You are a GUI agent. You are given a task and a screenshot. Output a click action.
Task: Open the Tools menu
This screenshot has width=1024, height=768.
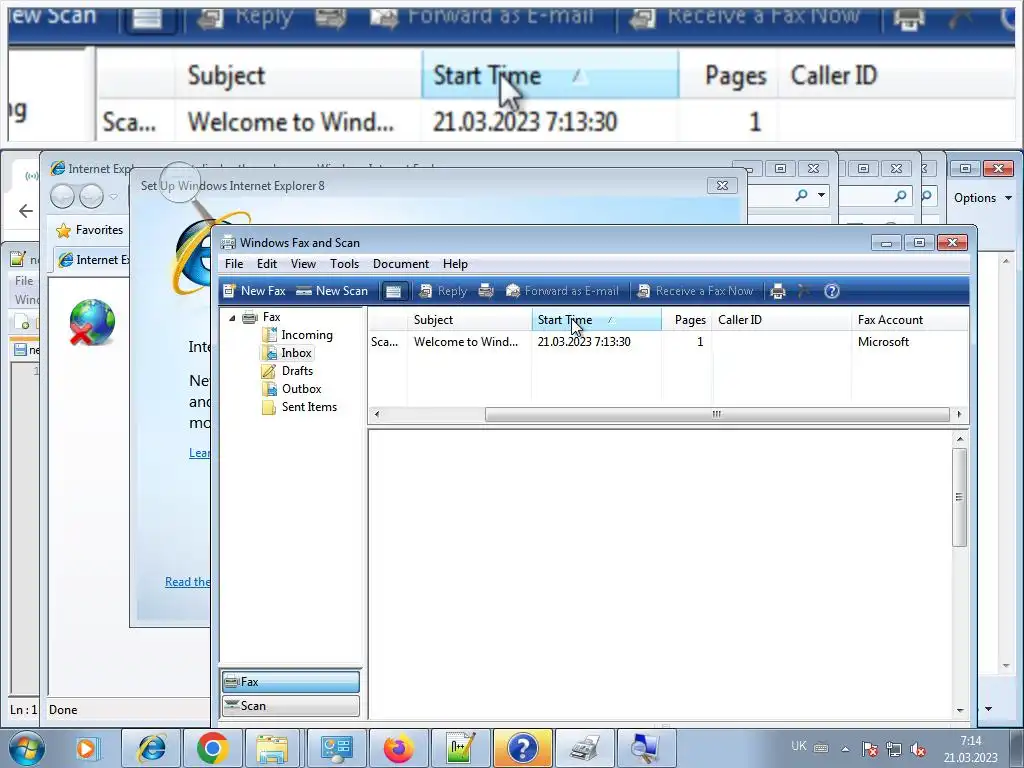coord(344,264)
